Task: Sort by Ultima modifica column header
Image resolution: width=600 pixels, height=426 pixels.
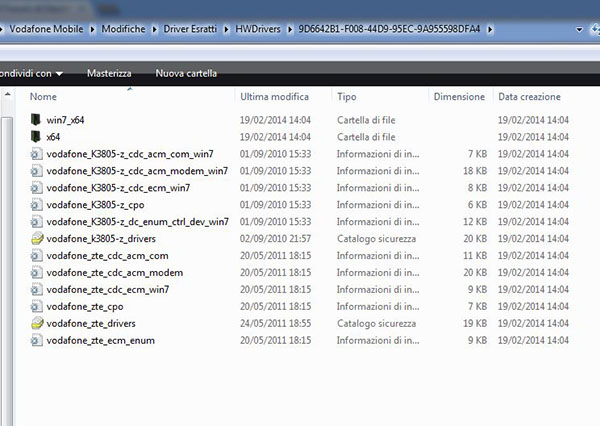Action: pos(275,97)
